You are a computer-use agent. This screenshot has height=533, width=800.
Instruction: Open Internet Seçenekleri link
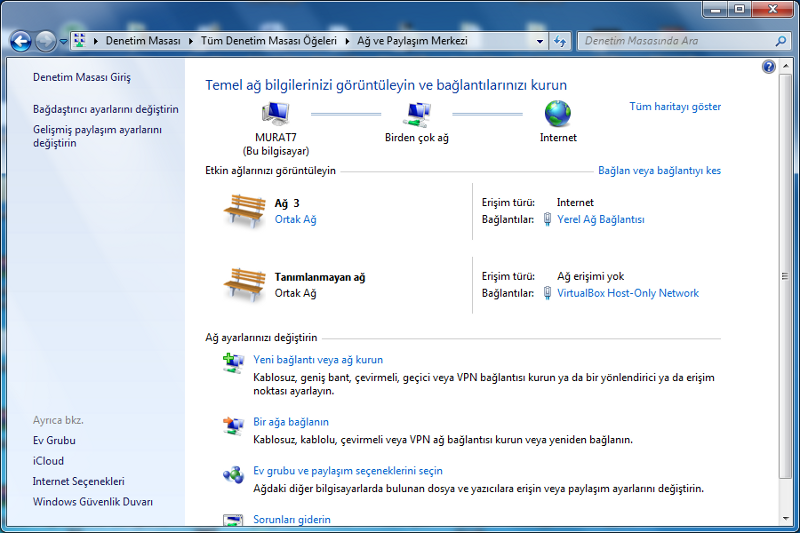click(79, 481)
